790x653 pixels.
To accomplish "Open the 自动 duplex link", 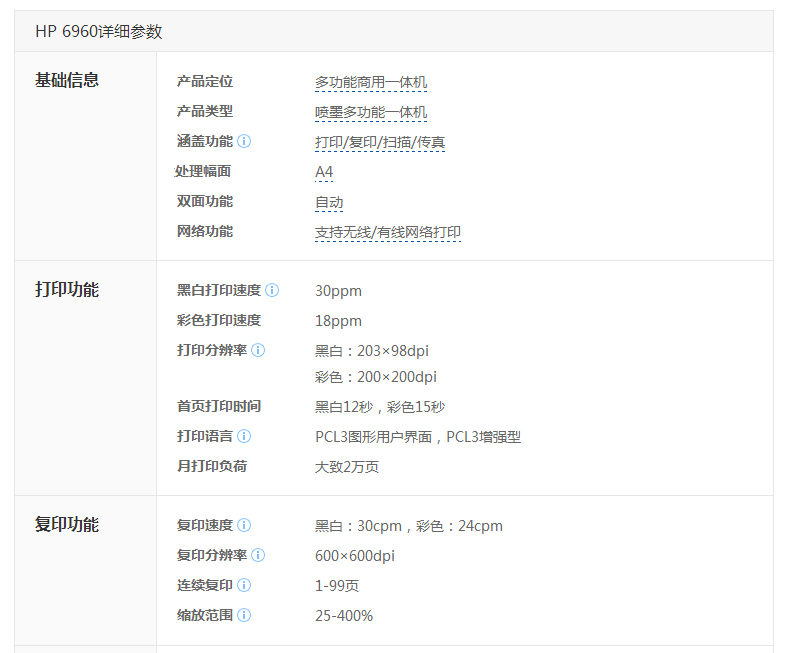I will tap(329, 203).
